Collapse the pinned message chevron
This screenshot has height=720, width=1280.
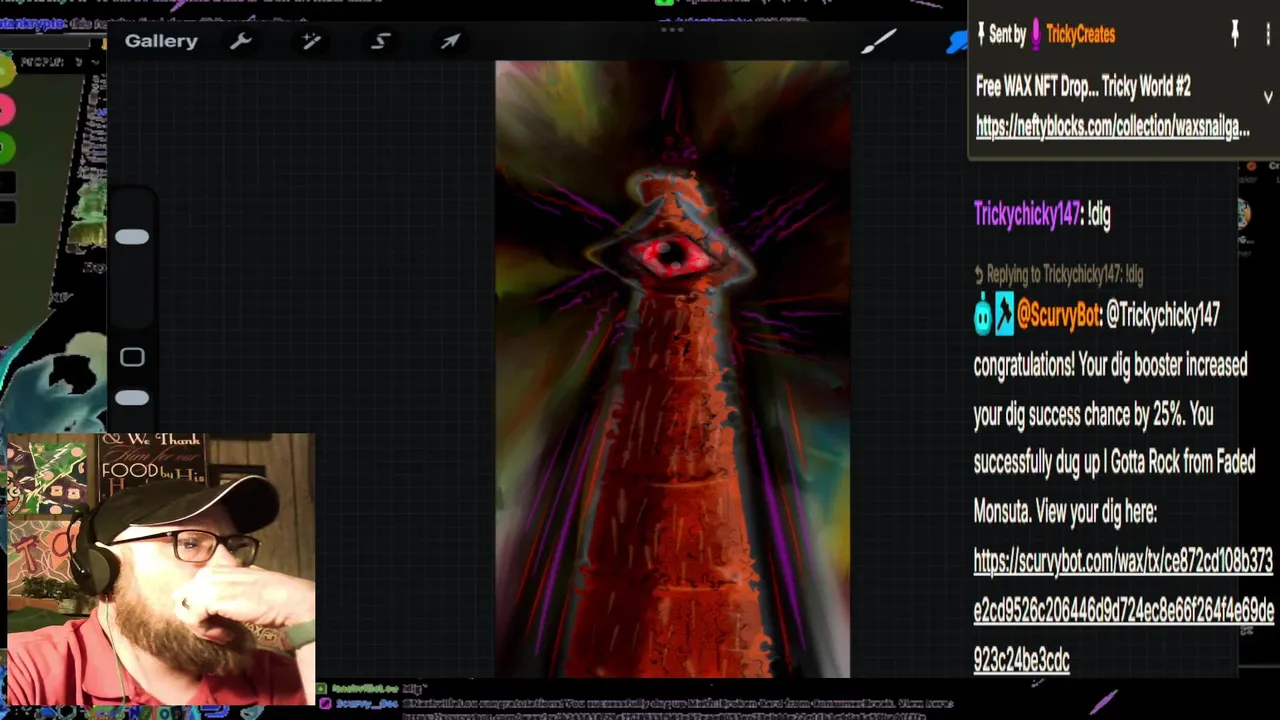tap(1268, 97)
